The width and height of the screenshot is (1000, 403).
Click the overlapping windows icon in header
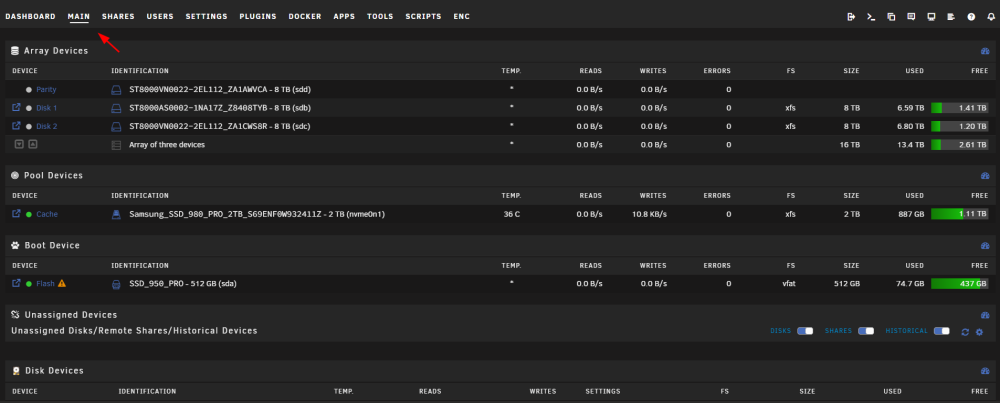click(891, 17)
